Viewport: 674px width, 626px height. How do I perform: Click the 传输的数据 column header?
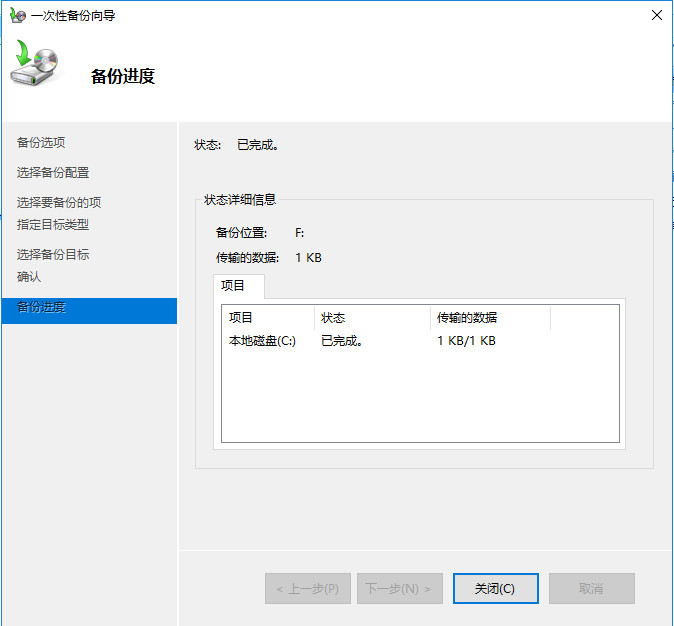(490, 318)
